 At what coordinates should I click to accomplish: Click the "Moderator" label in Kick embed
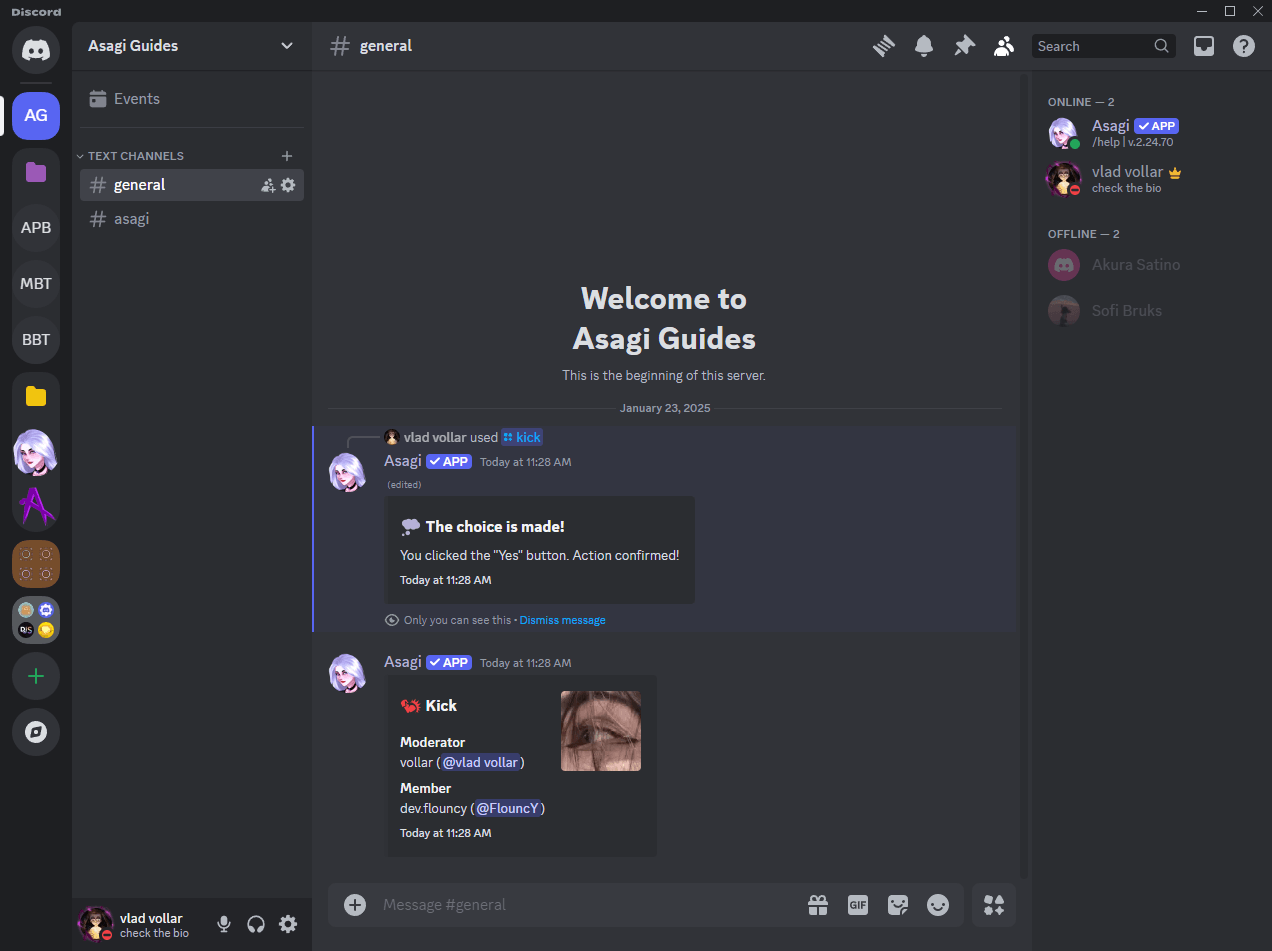[x=433, y=742]
